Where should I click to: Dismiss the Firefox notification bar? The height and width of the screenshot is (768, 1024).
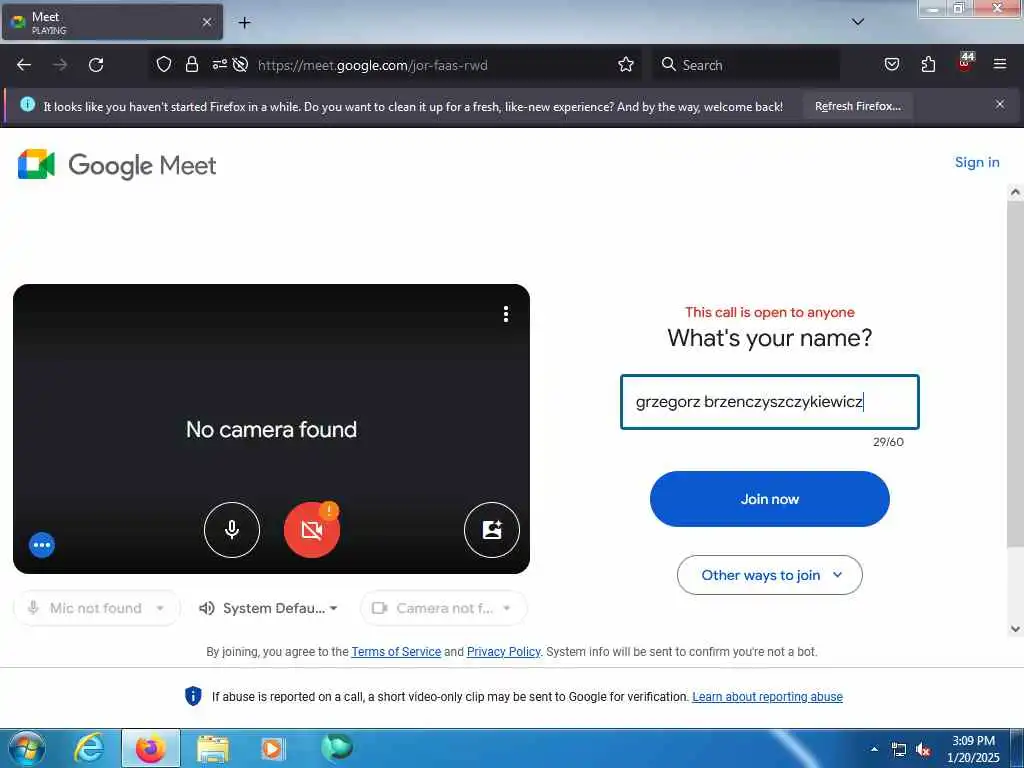(x=999, y=104)
